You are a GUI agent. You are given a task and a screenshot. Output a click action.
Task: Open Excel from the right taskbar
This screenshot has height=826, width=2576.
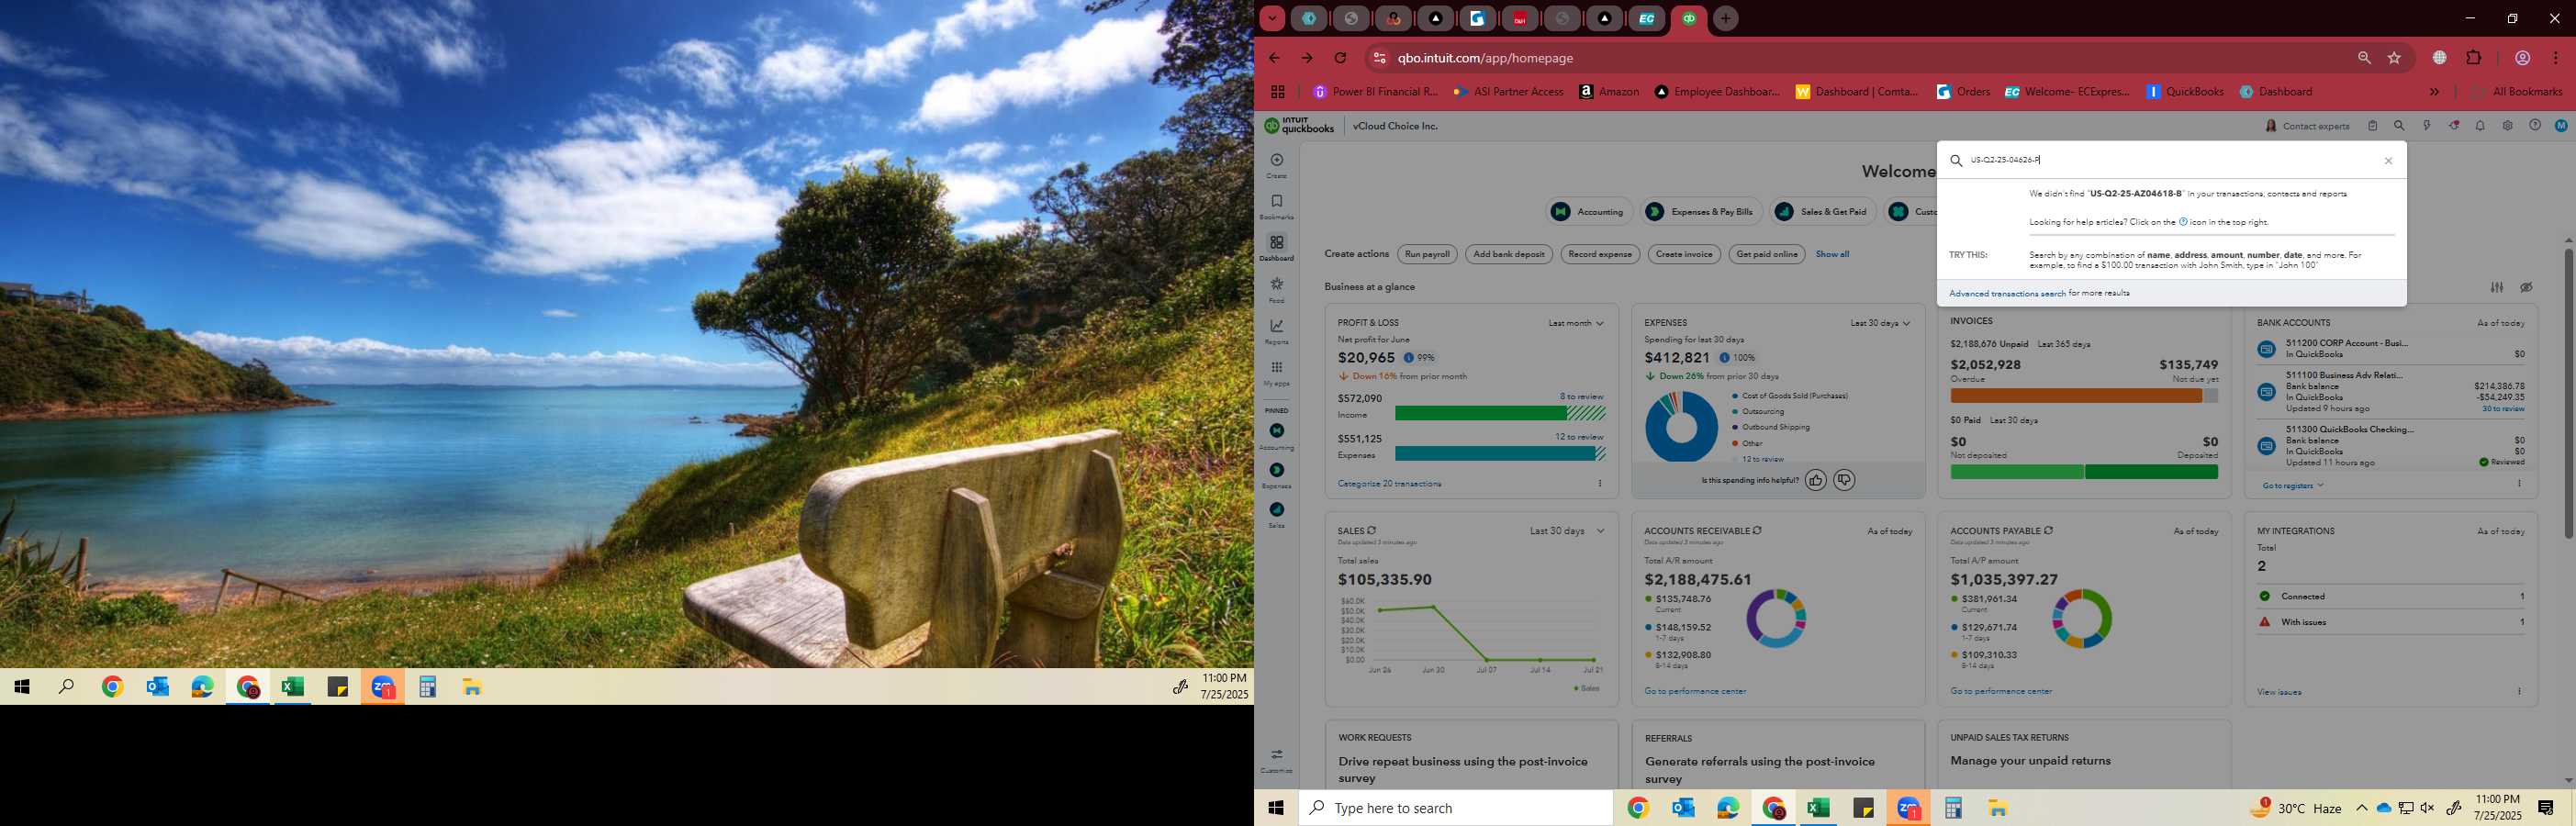coord(1818,808)
